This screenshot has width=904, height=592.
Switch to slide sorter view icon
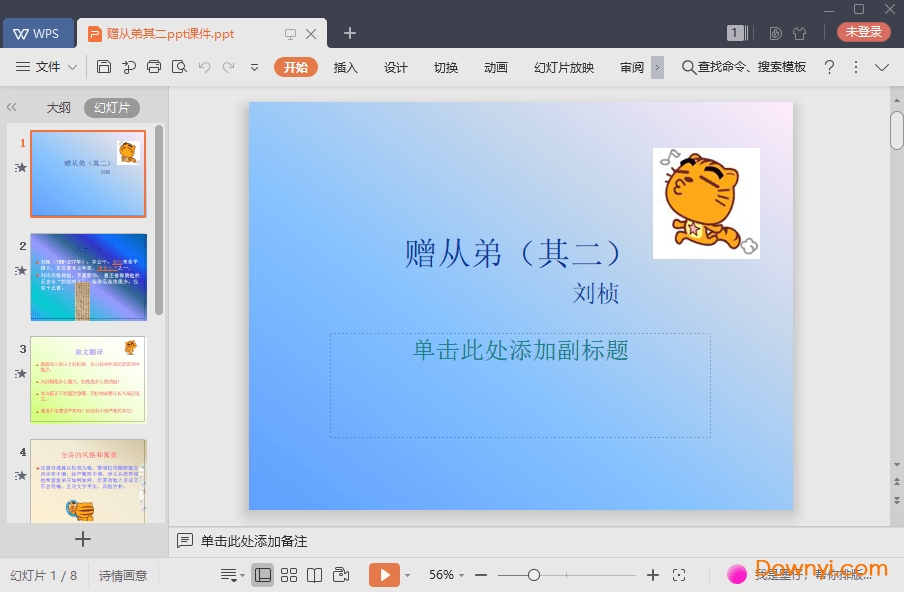click(288, 575)
